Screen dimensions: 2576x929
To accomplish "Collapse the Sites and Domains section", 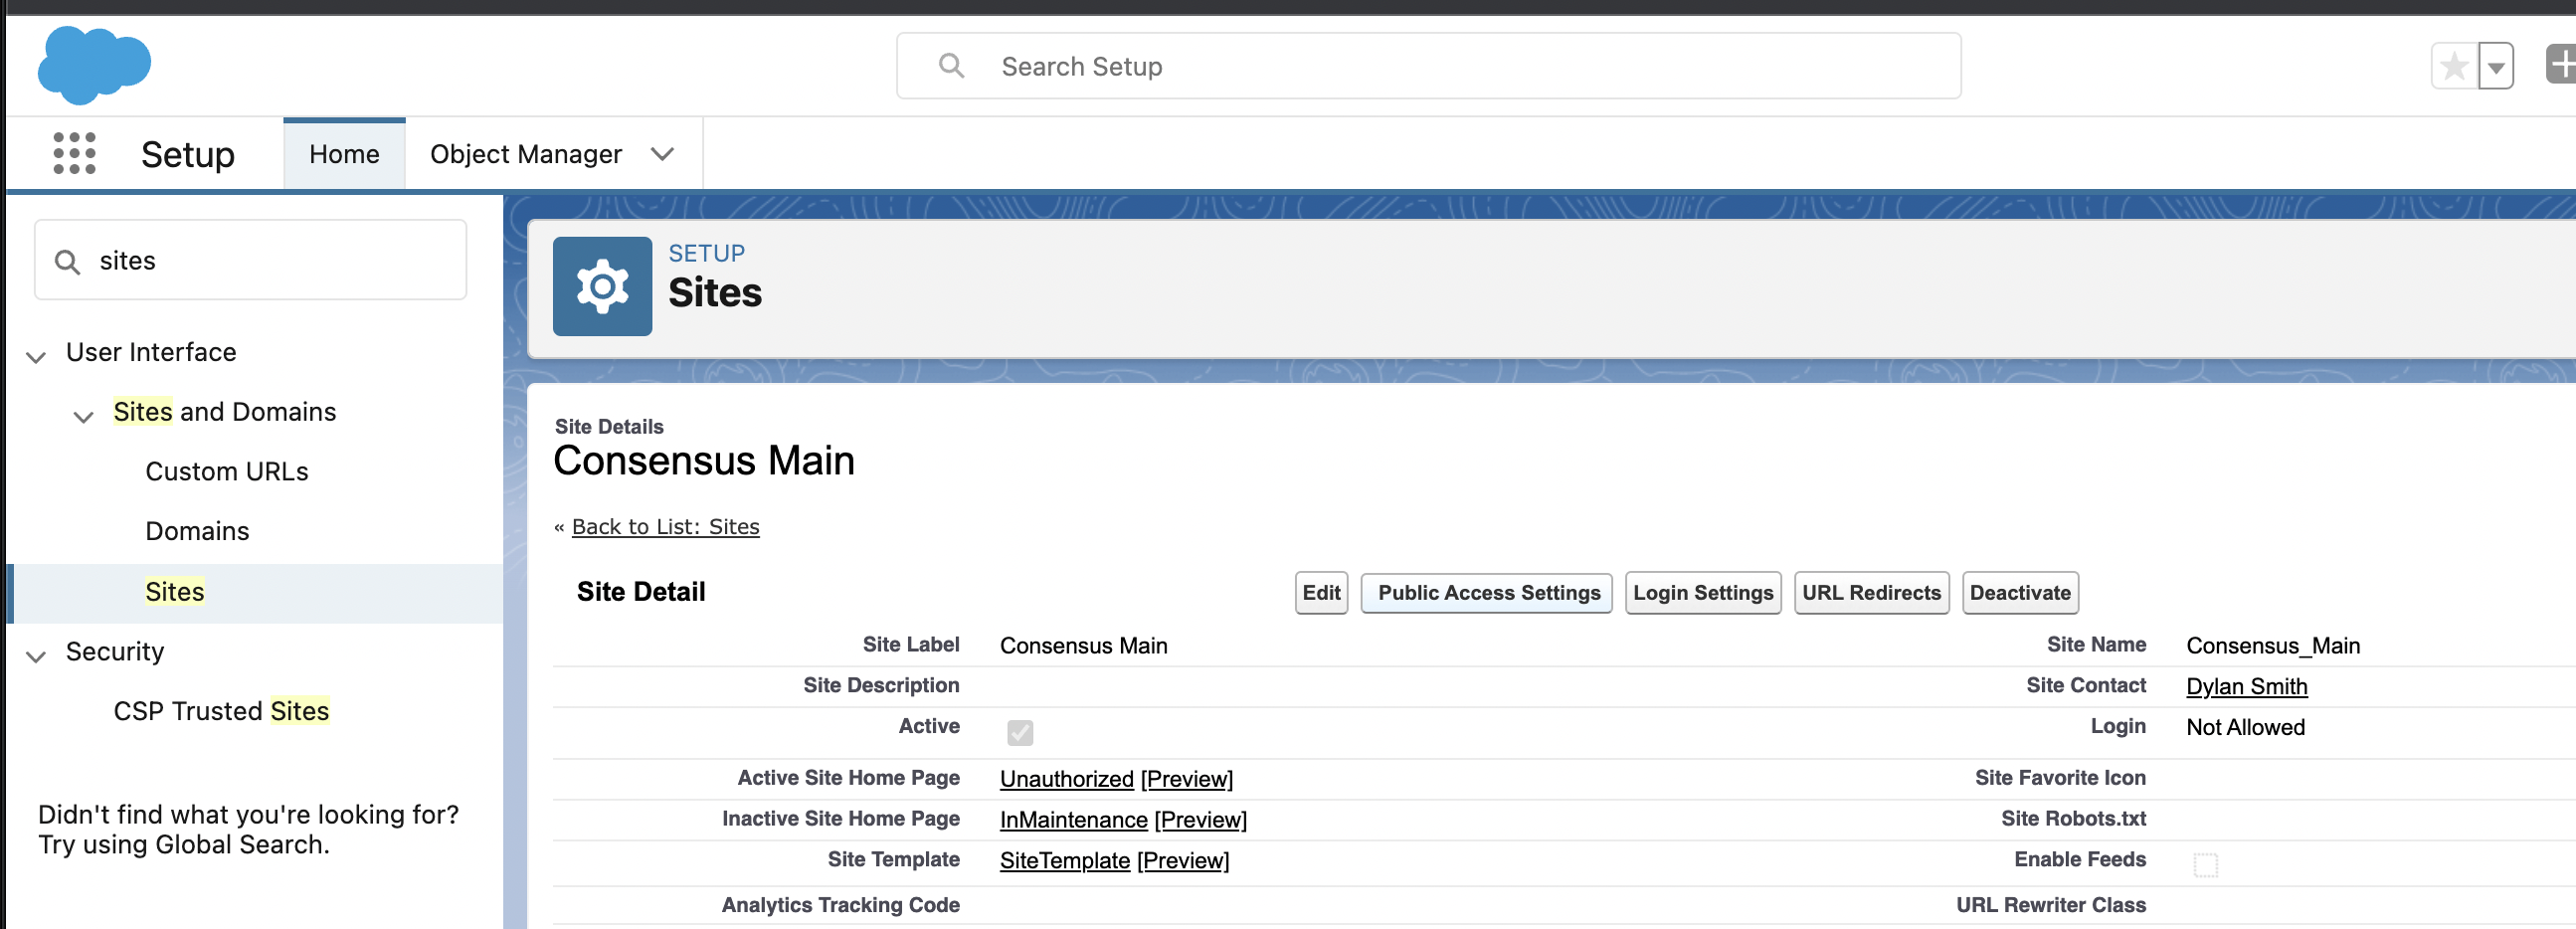I will pyautogui.click(x=84, y=417).
